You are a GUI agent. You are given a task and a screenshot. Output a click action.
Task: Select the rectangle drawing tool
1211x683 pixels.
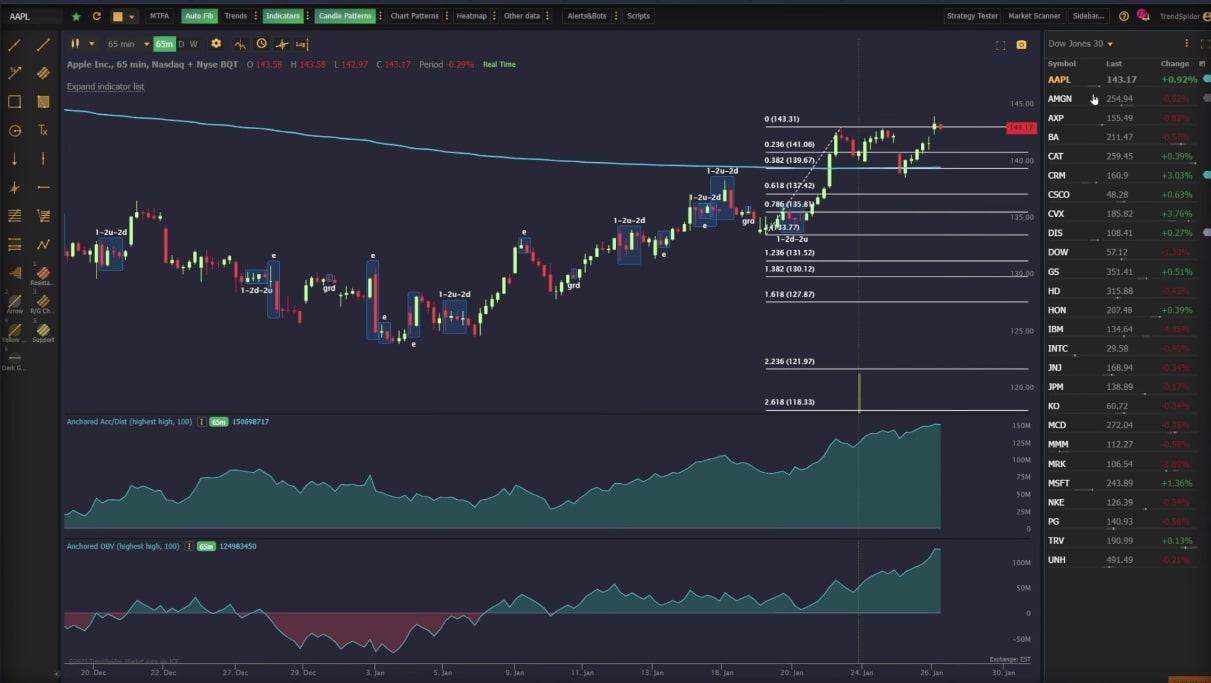click(15, 101)
